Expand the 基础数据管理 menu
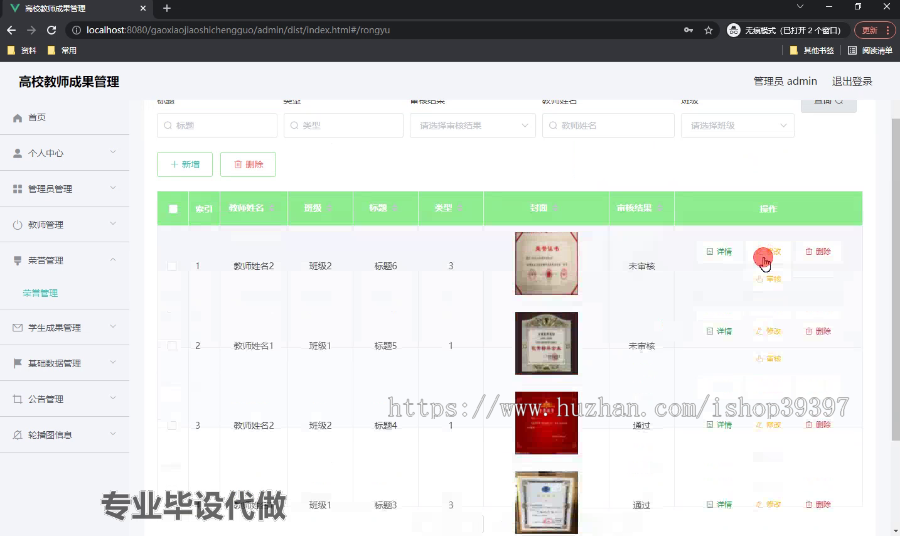This screenshot has height=536, width=900. coord(64,363)
